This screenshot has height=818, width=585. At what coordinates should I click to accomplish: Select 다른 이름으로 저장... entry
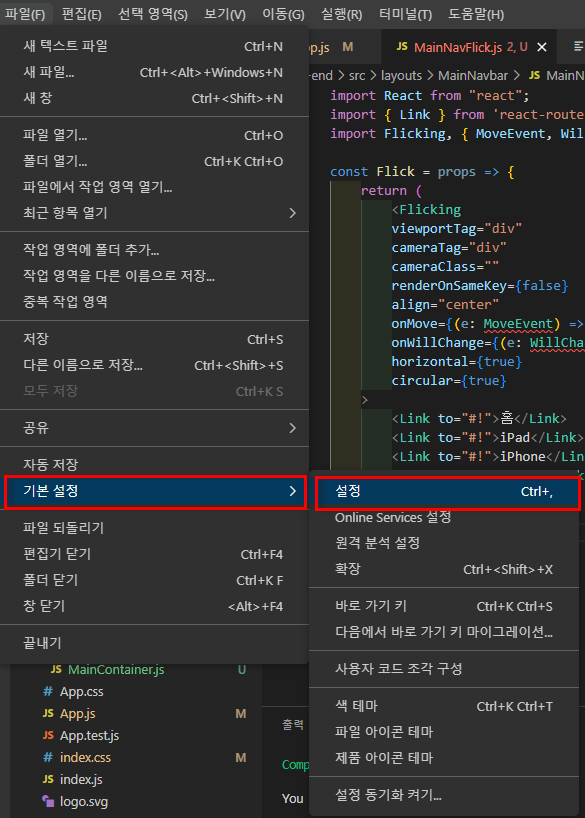pyautogui.click(x=154, y=365)
